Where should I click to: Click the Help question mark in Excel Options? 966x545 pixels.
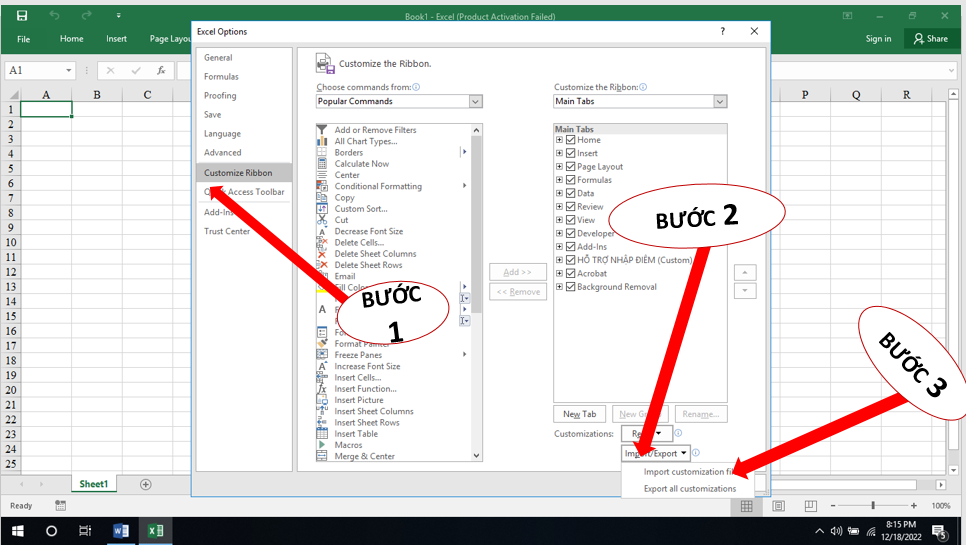point(723,32)
